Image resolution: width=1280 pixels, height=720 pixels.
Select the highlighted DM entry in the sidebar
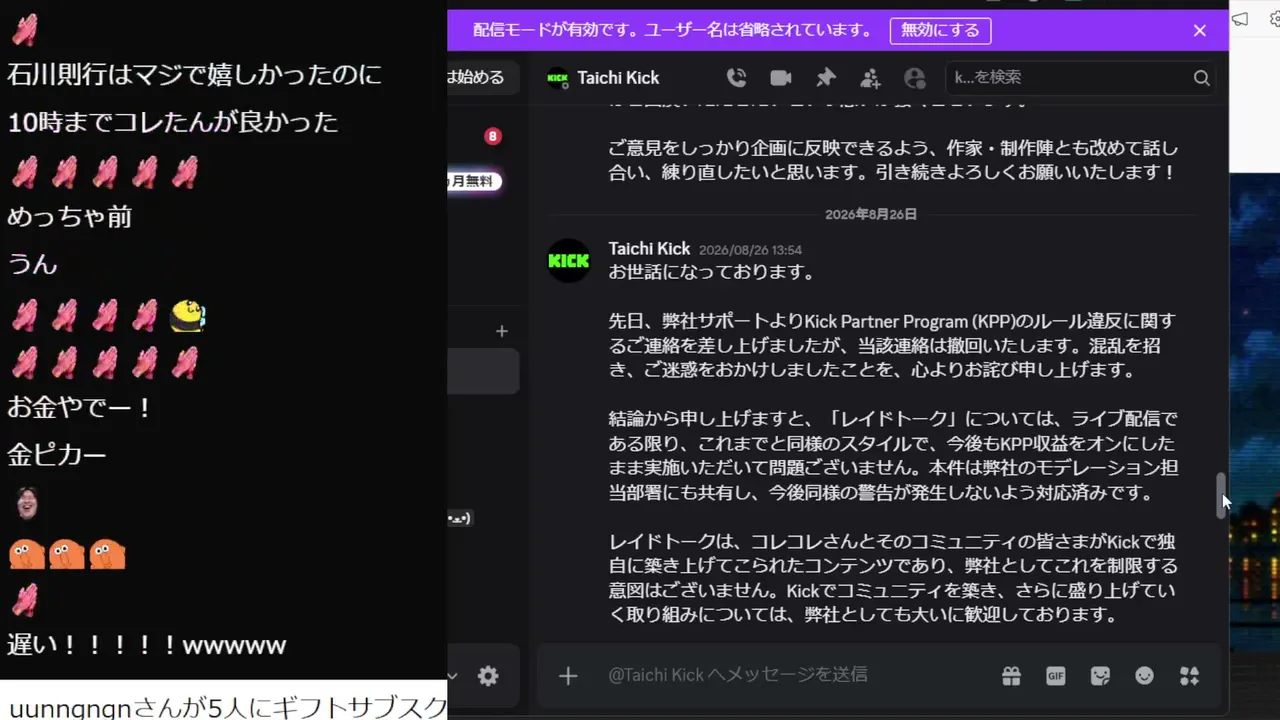[x=483, y=372]
